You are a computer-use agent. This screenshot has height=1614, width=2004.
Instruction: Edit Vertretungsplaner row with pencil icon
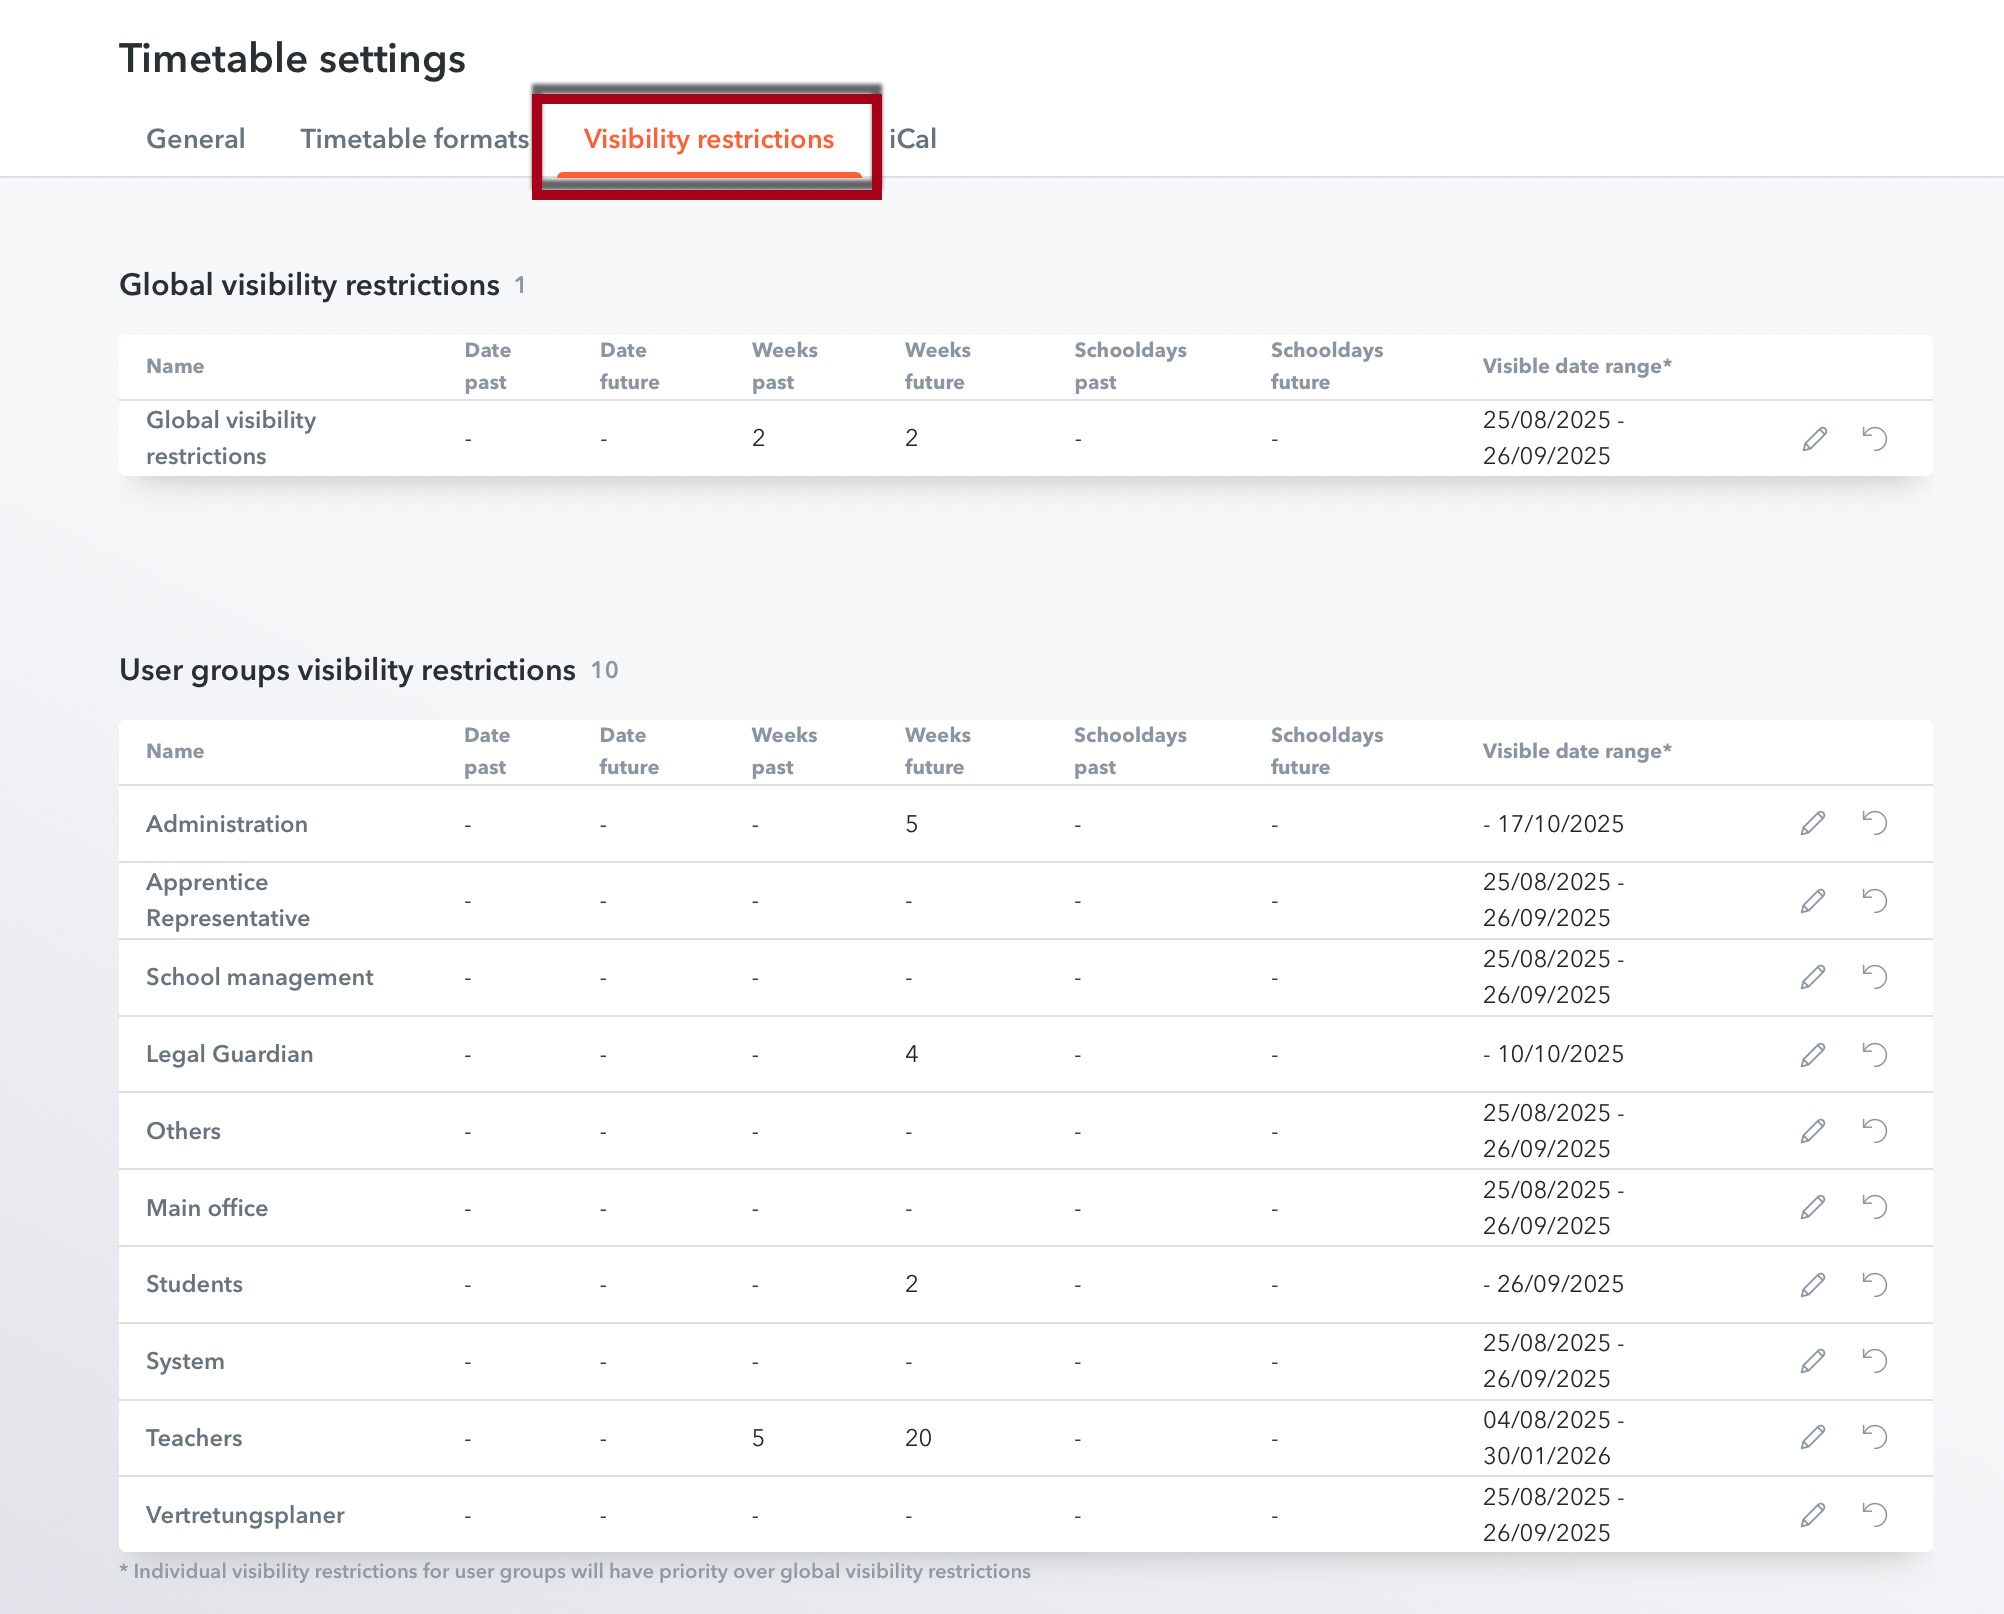(1813, 1514)
